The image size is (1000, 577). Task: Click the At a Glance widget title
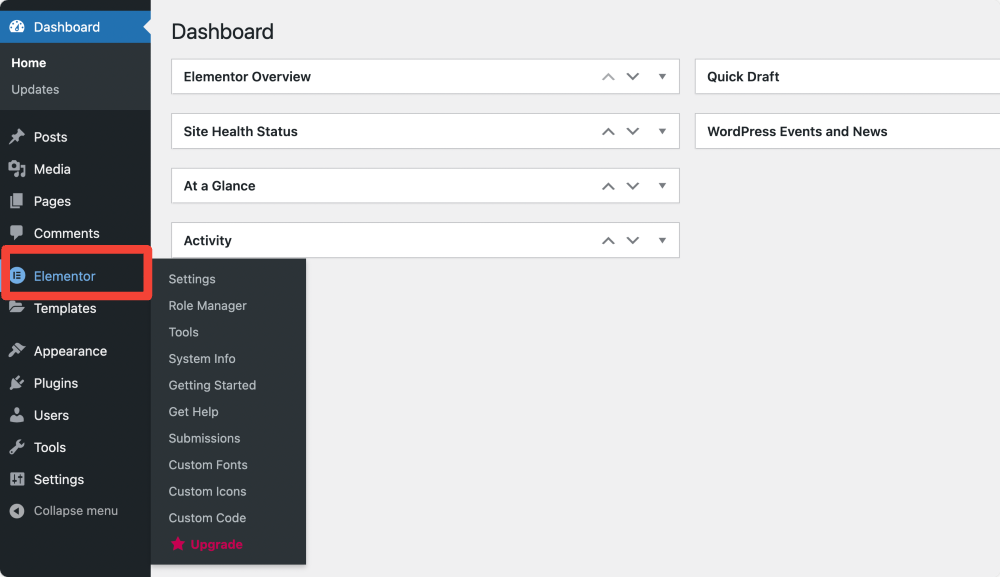(x=219, y=186)
